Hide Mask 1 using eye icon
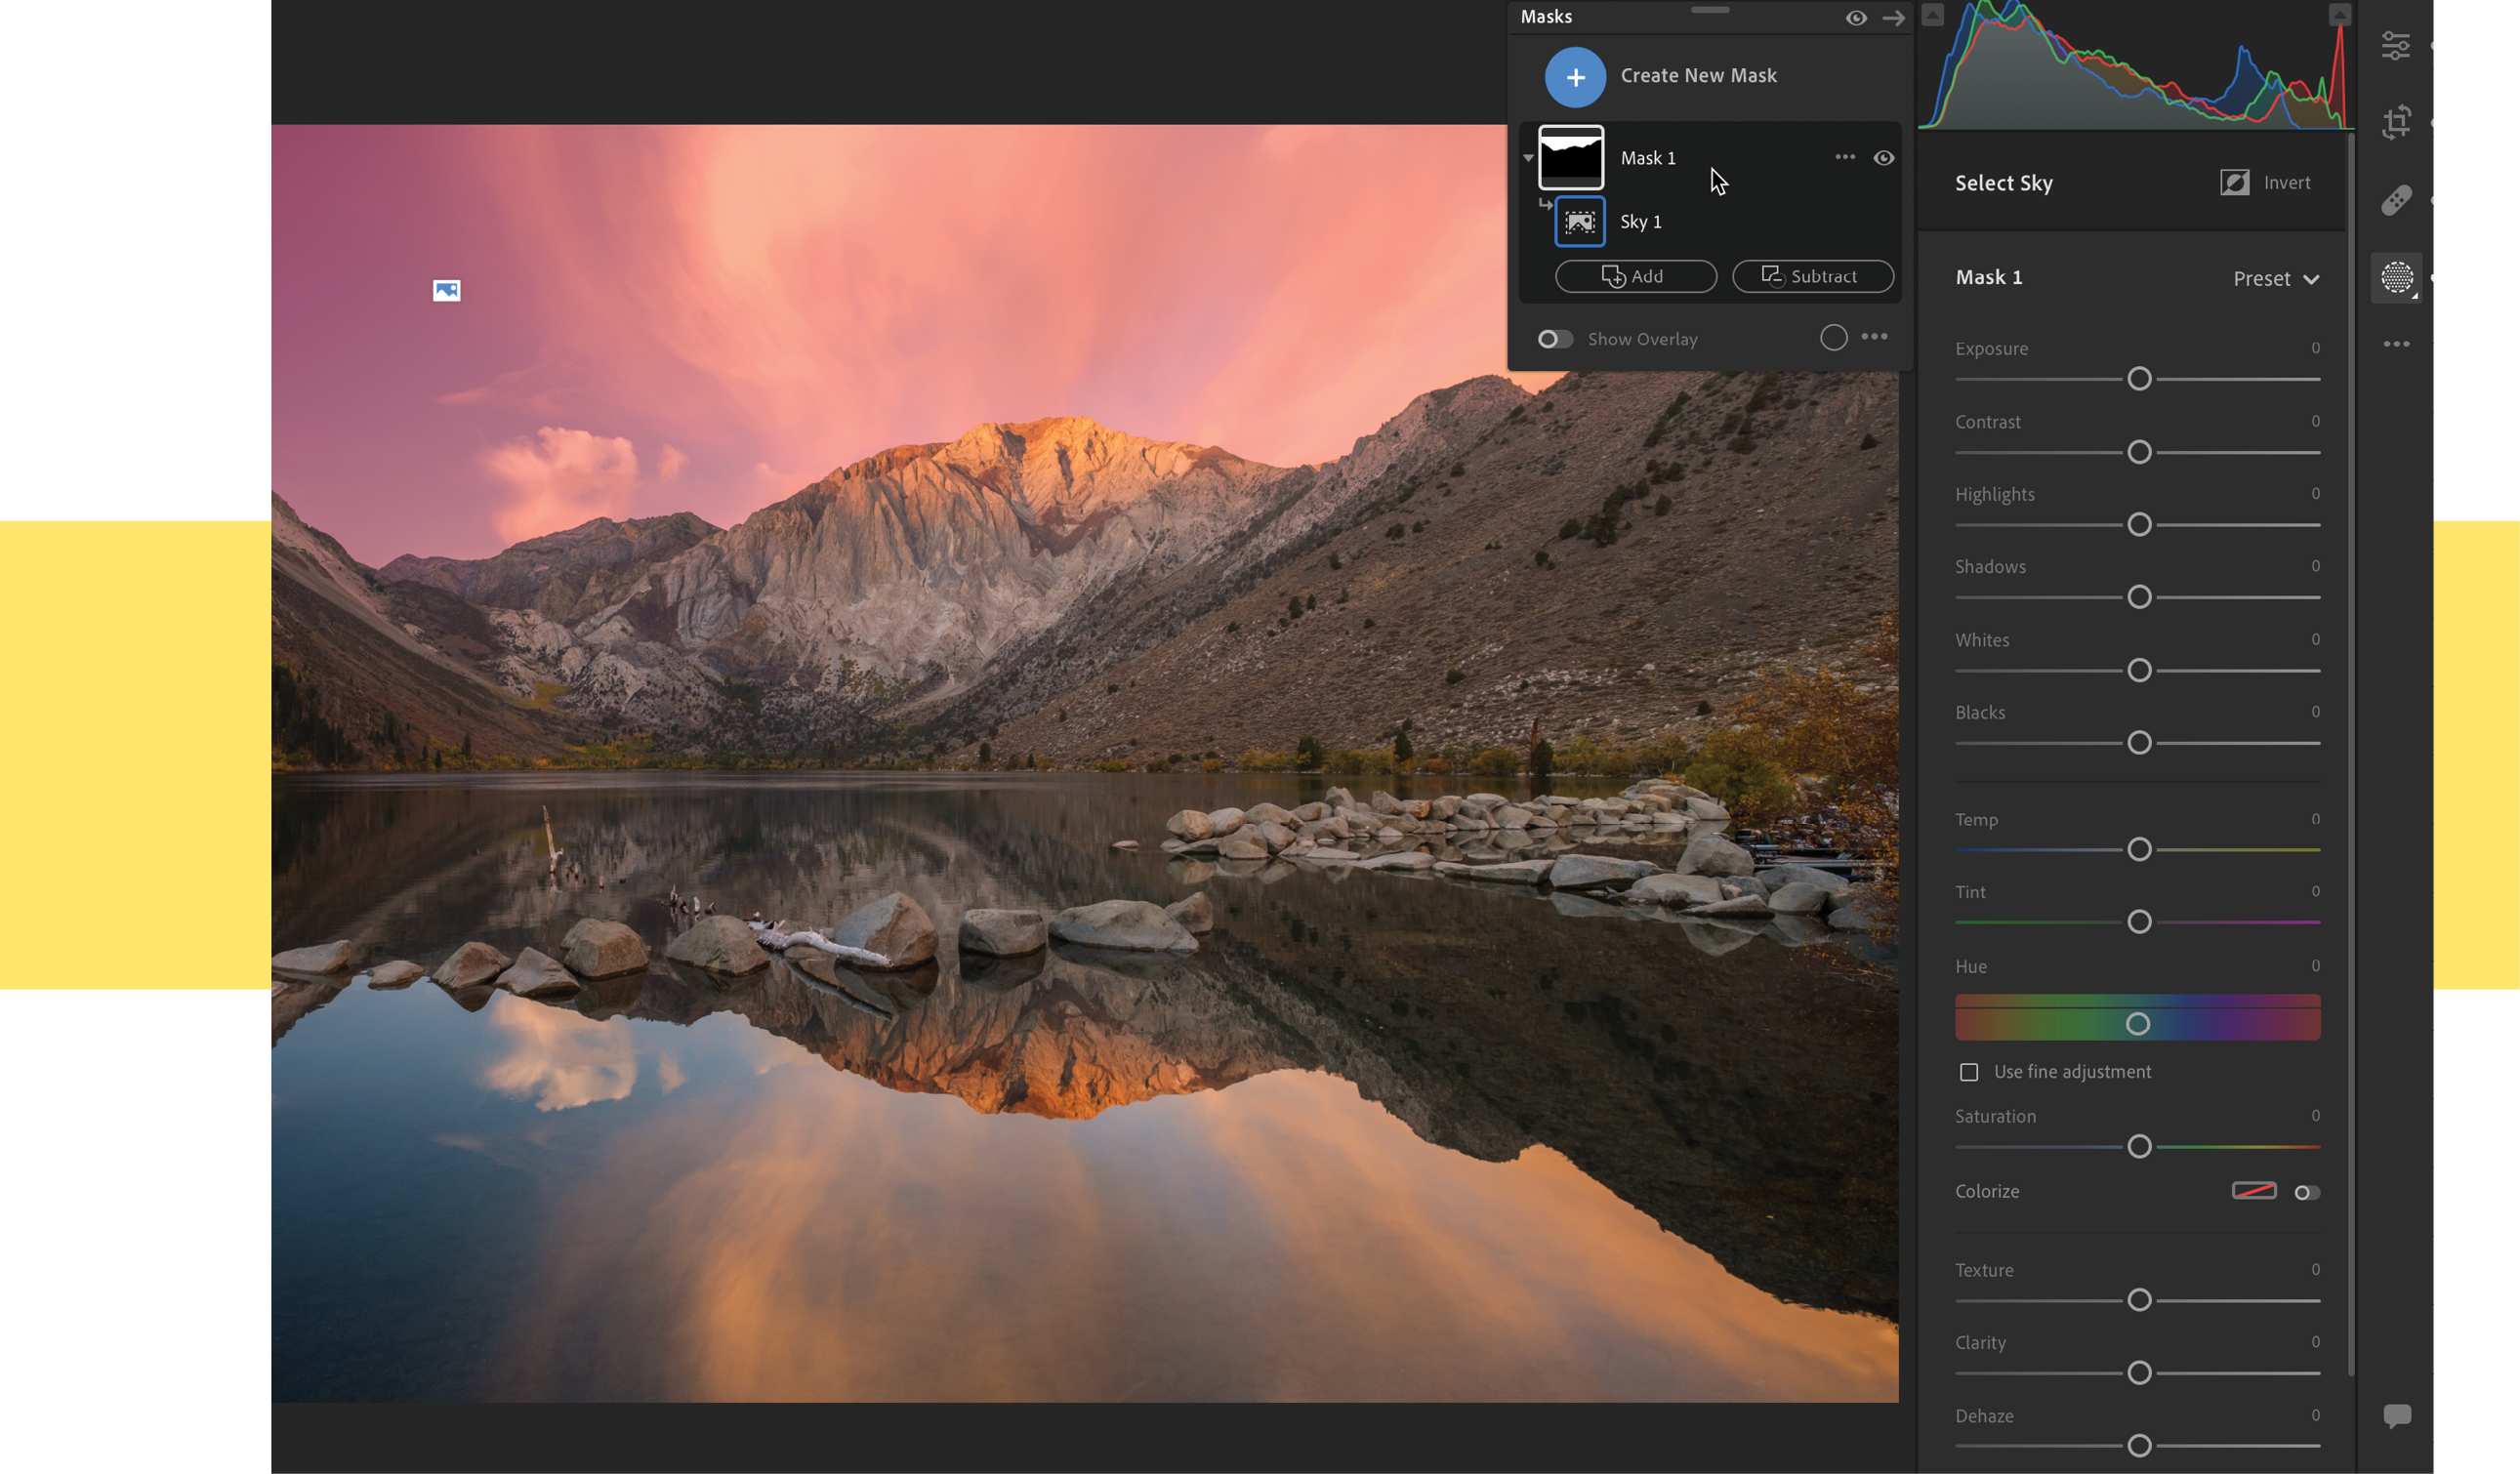This screenshot has height=1474, width=2520. click(1884, 158)
